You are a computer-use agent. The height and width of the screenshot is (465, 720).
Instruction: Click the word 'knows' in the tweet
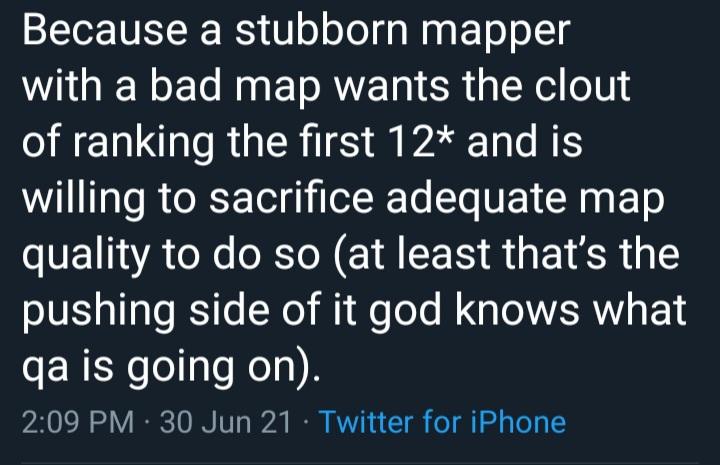tap(518, 310)
